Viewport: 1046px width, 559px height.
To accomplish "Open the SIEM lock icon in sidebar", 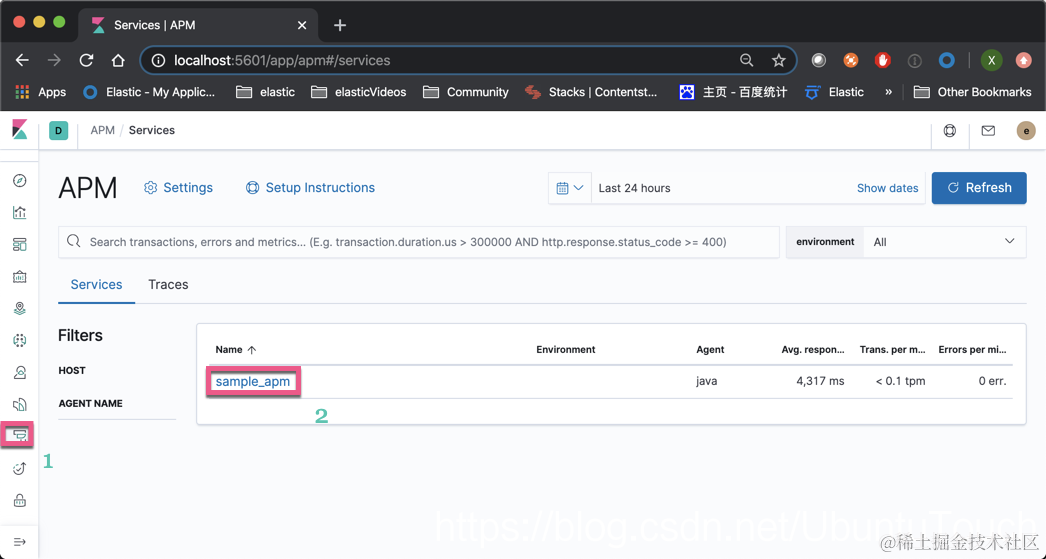I will [x=19, y=500].
